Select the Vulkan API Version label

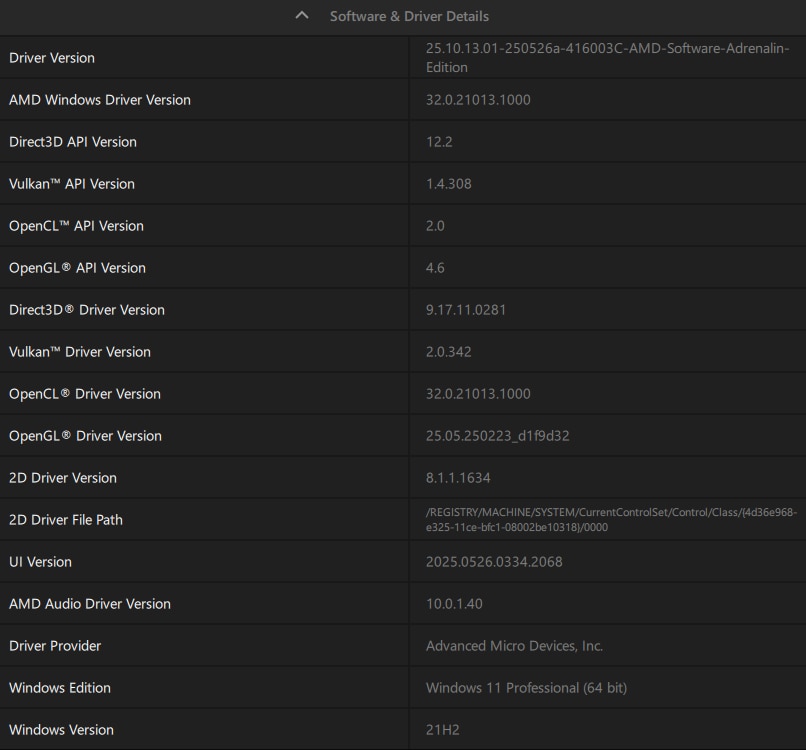click(72, 184)
